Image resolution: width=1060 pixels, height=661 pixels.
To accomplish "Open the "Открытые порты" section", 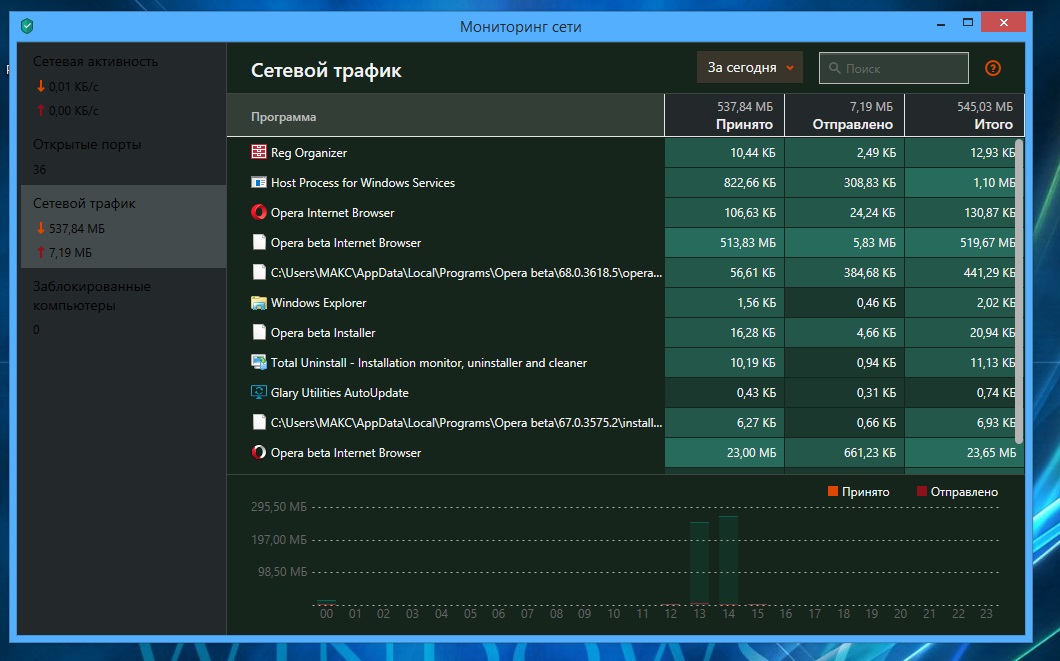I will click(x=87, y=145).
